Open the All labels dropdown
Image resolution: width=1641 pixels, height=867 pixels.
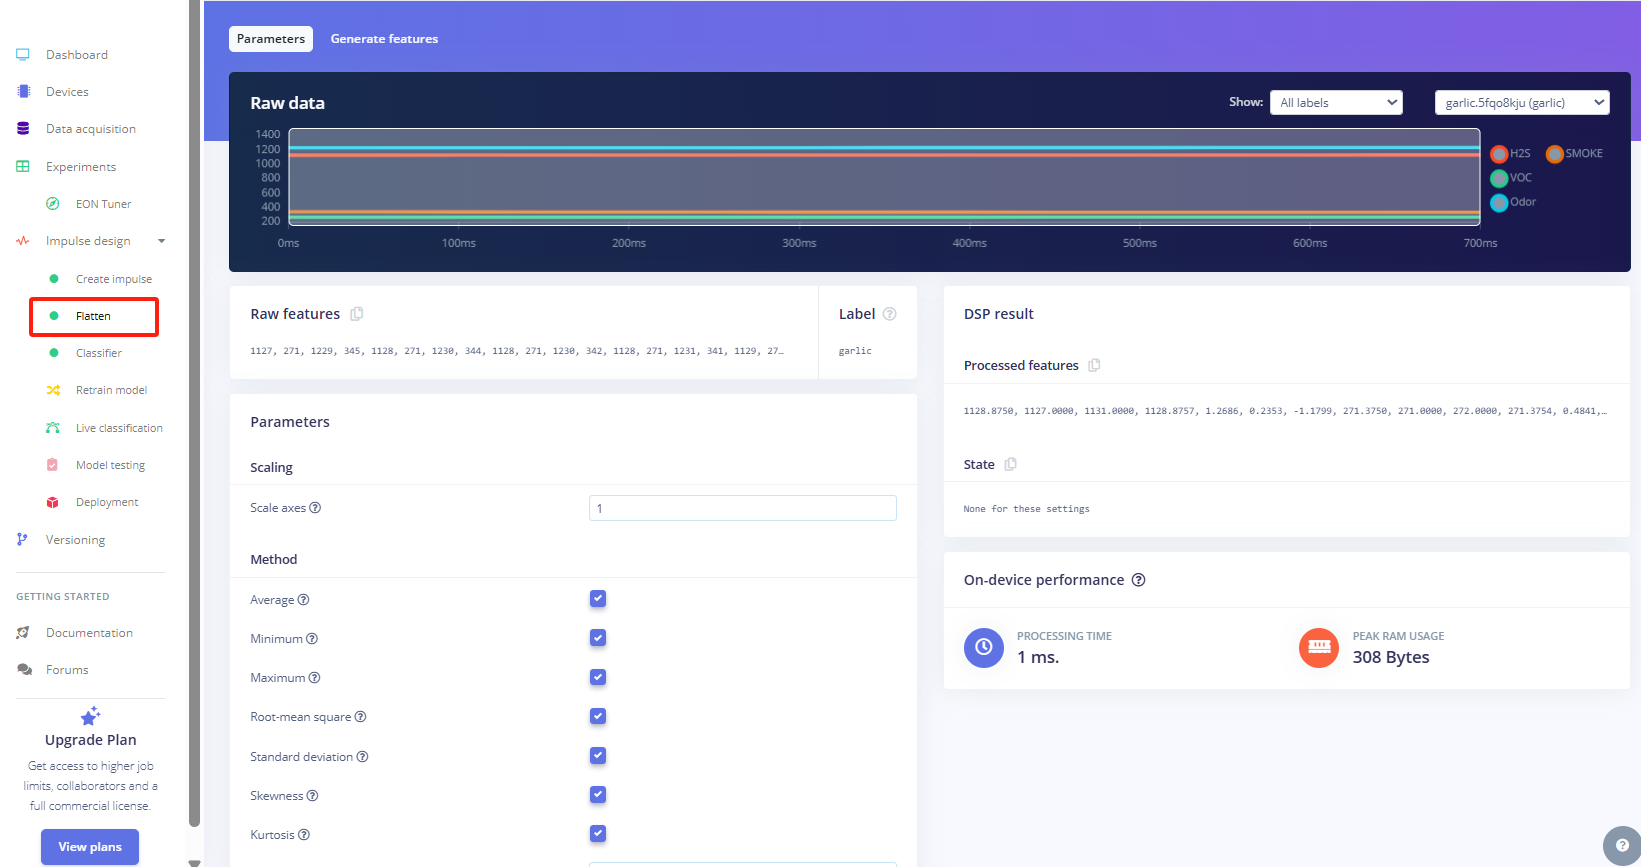tap(1336, 103)
